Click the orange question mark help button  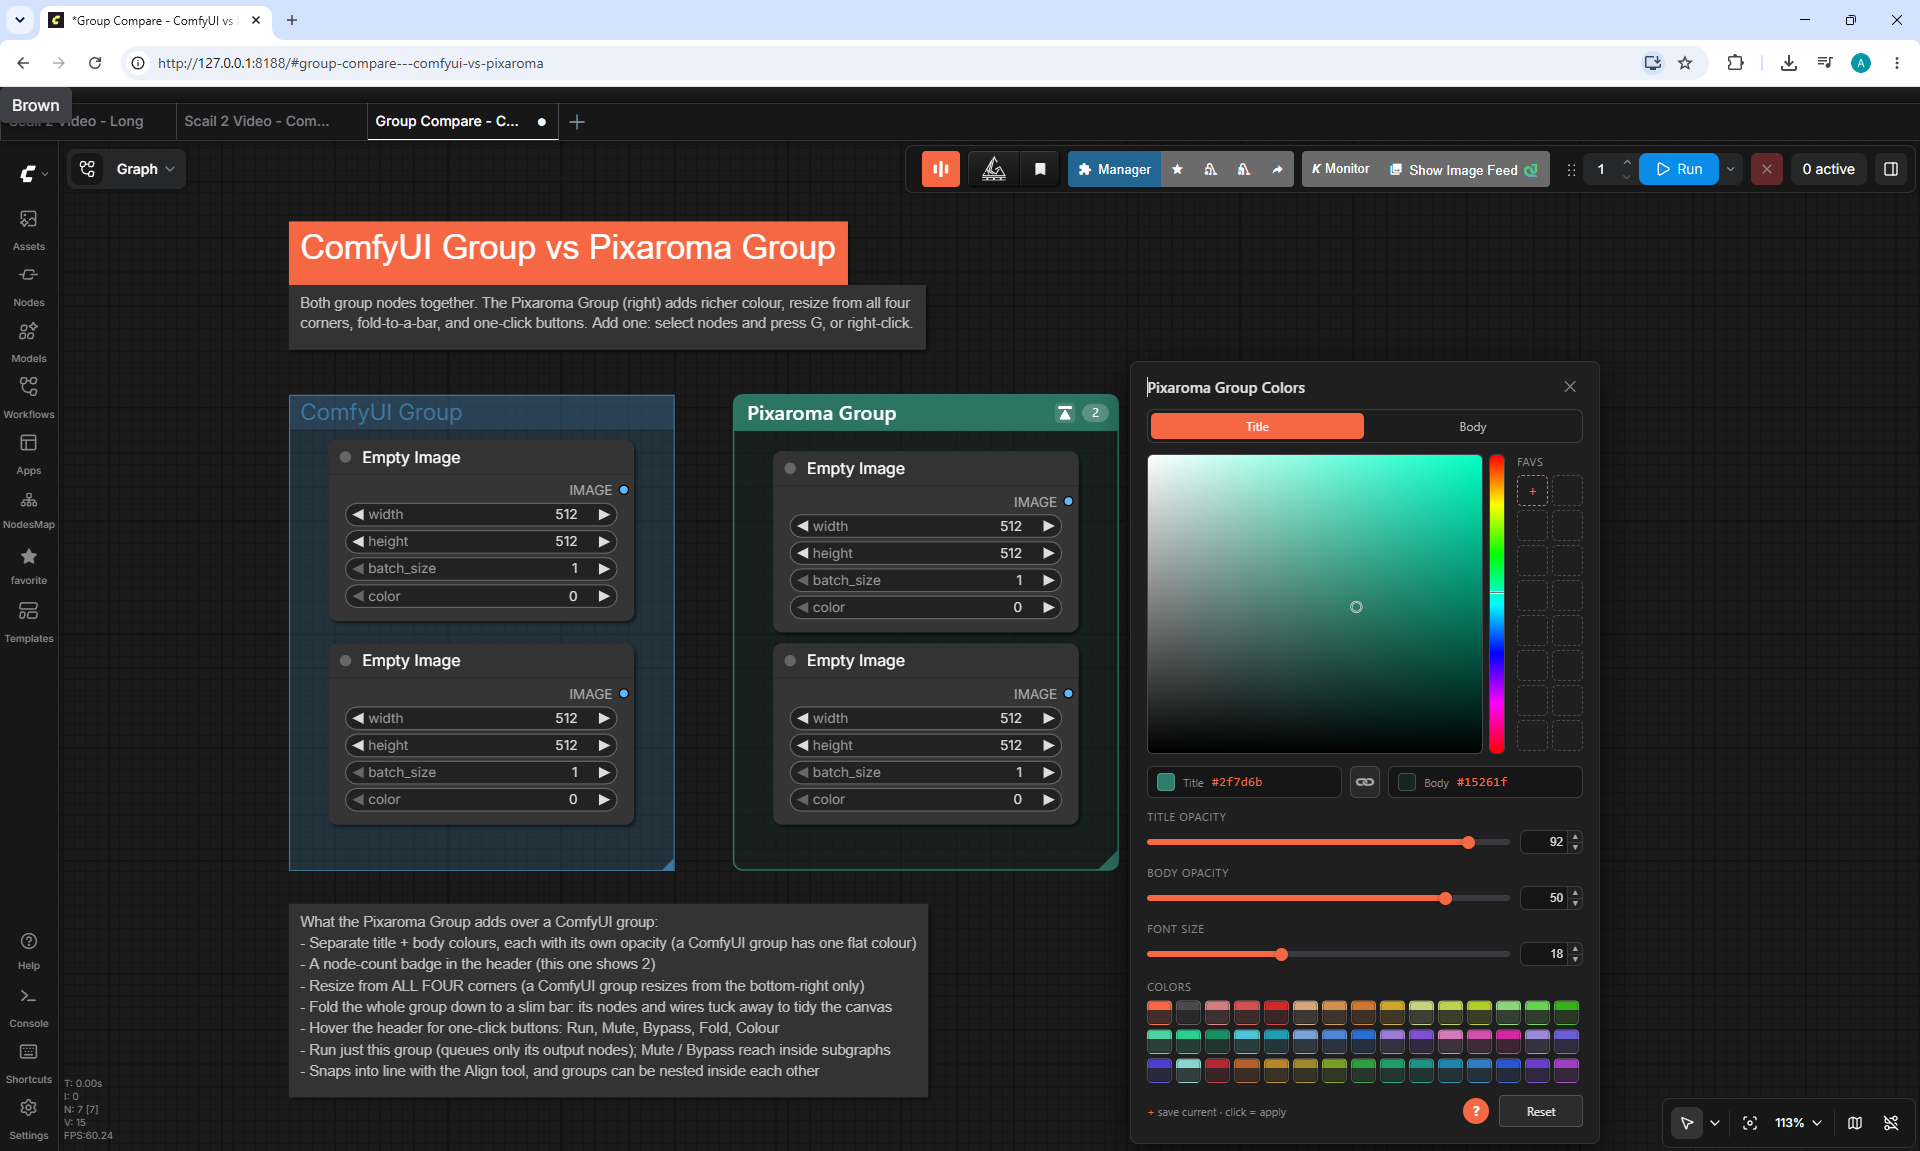tap(1475, 1111)
